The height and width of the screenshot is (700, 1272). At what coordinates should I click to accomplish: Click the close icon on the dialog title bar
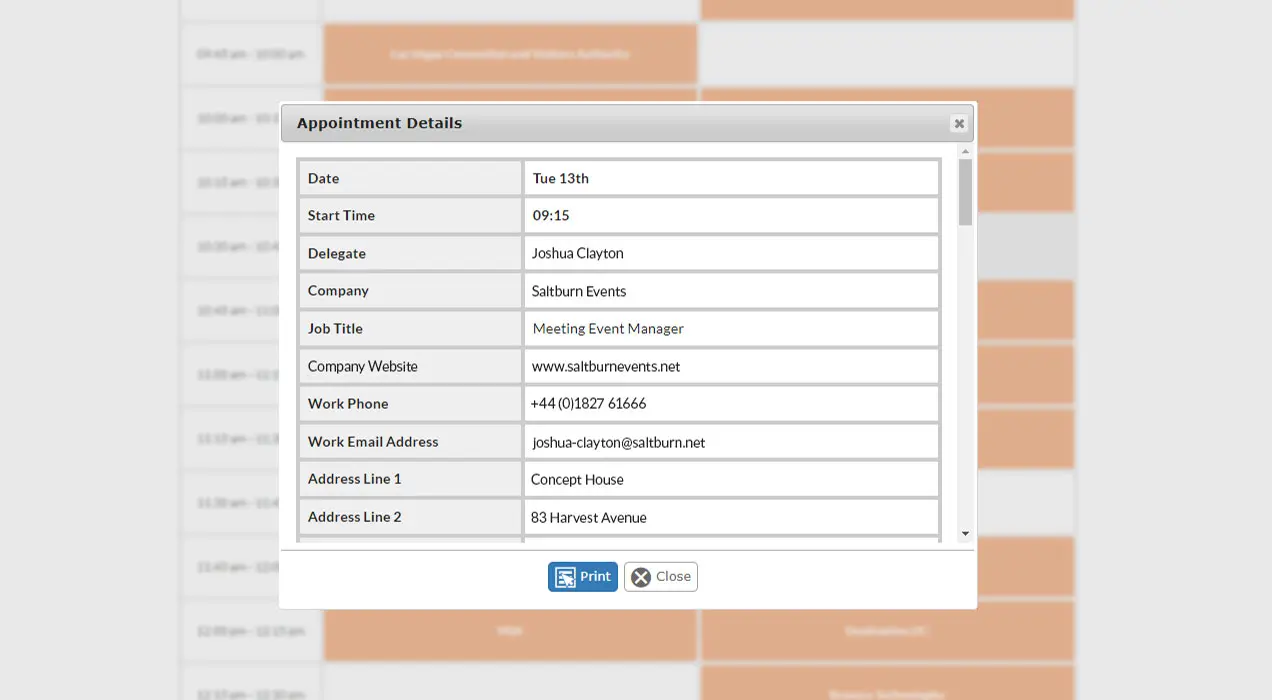pos(958,123)
